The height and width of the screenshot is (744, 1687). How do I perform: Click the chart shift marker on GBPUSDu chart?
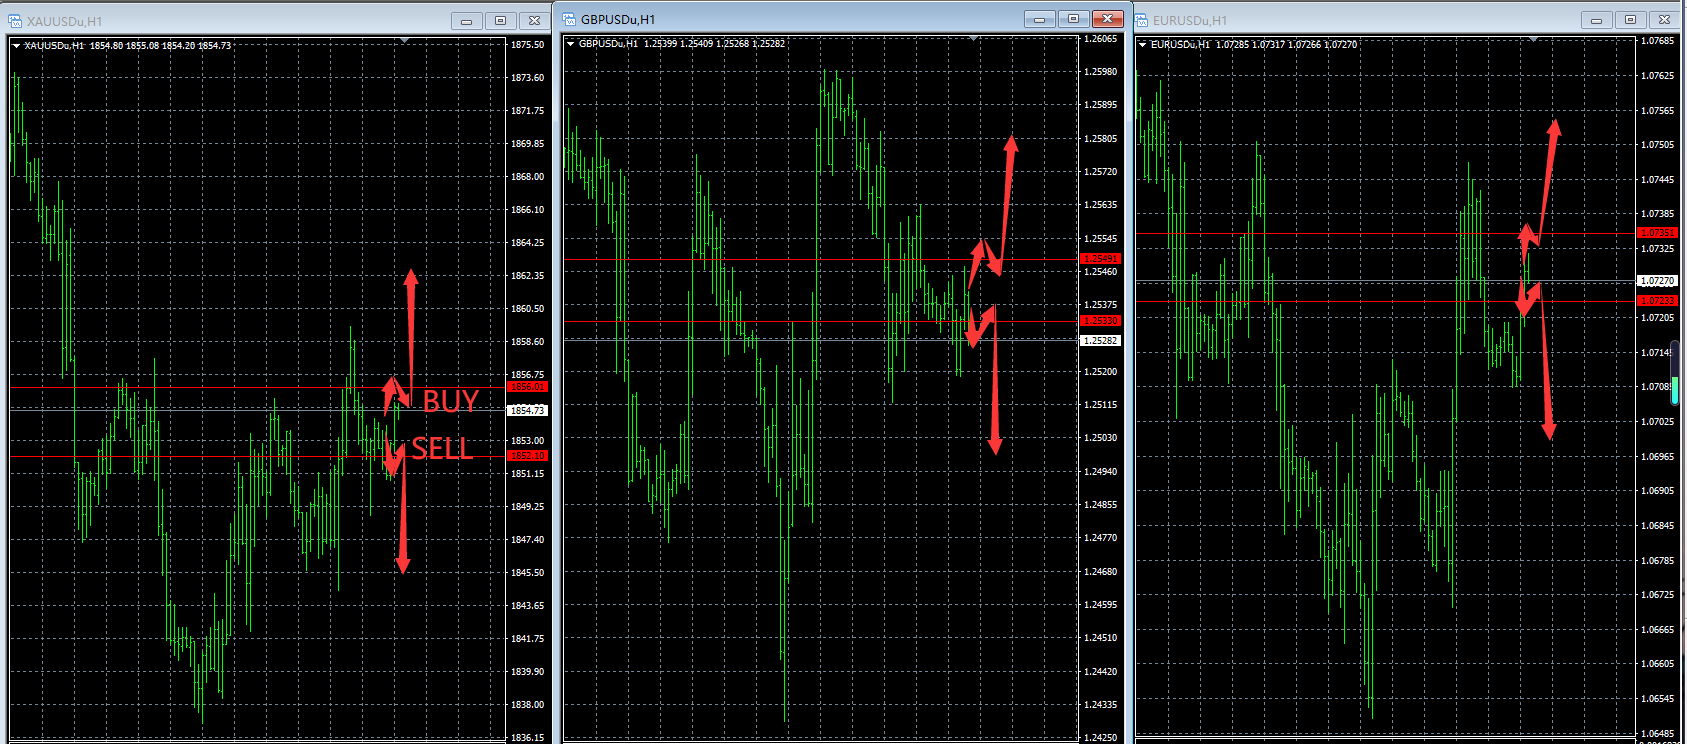[973, 39]
